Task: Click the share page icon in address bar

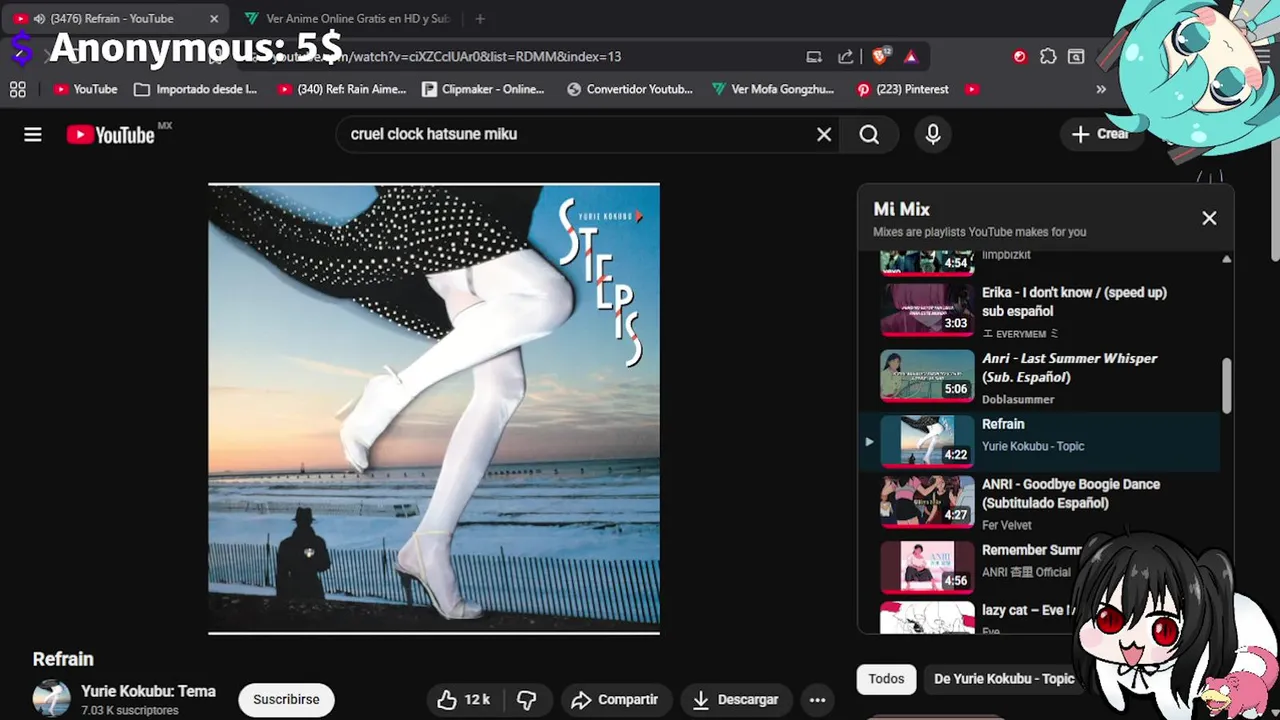Action: point(846,57)
